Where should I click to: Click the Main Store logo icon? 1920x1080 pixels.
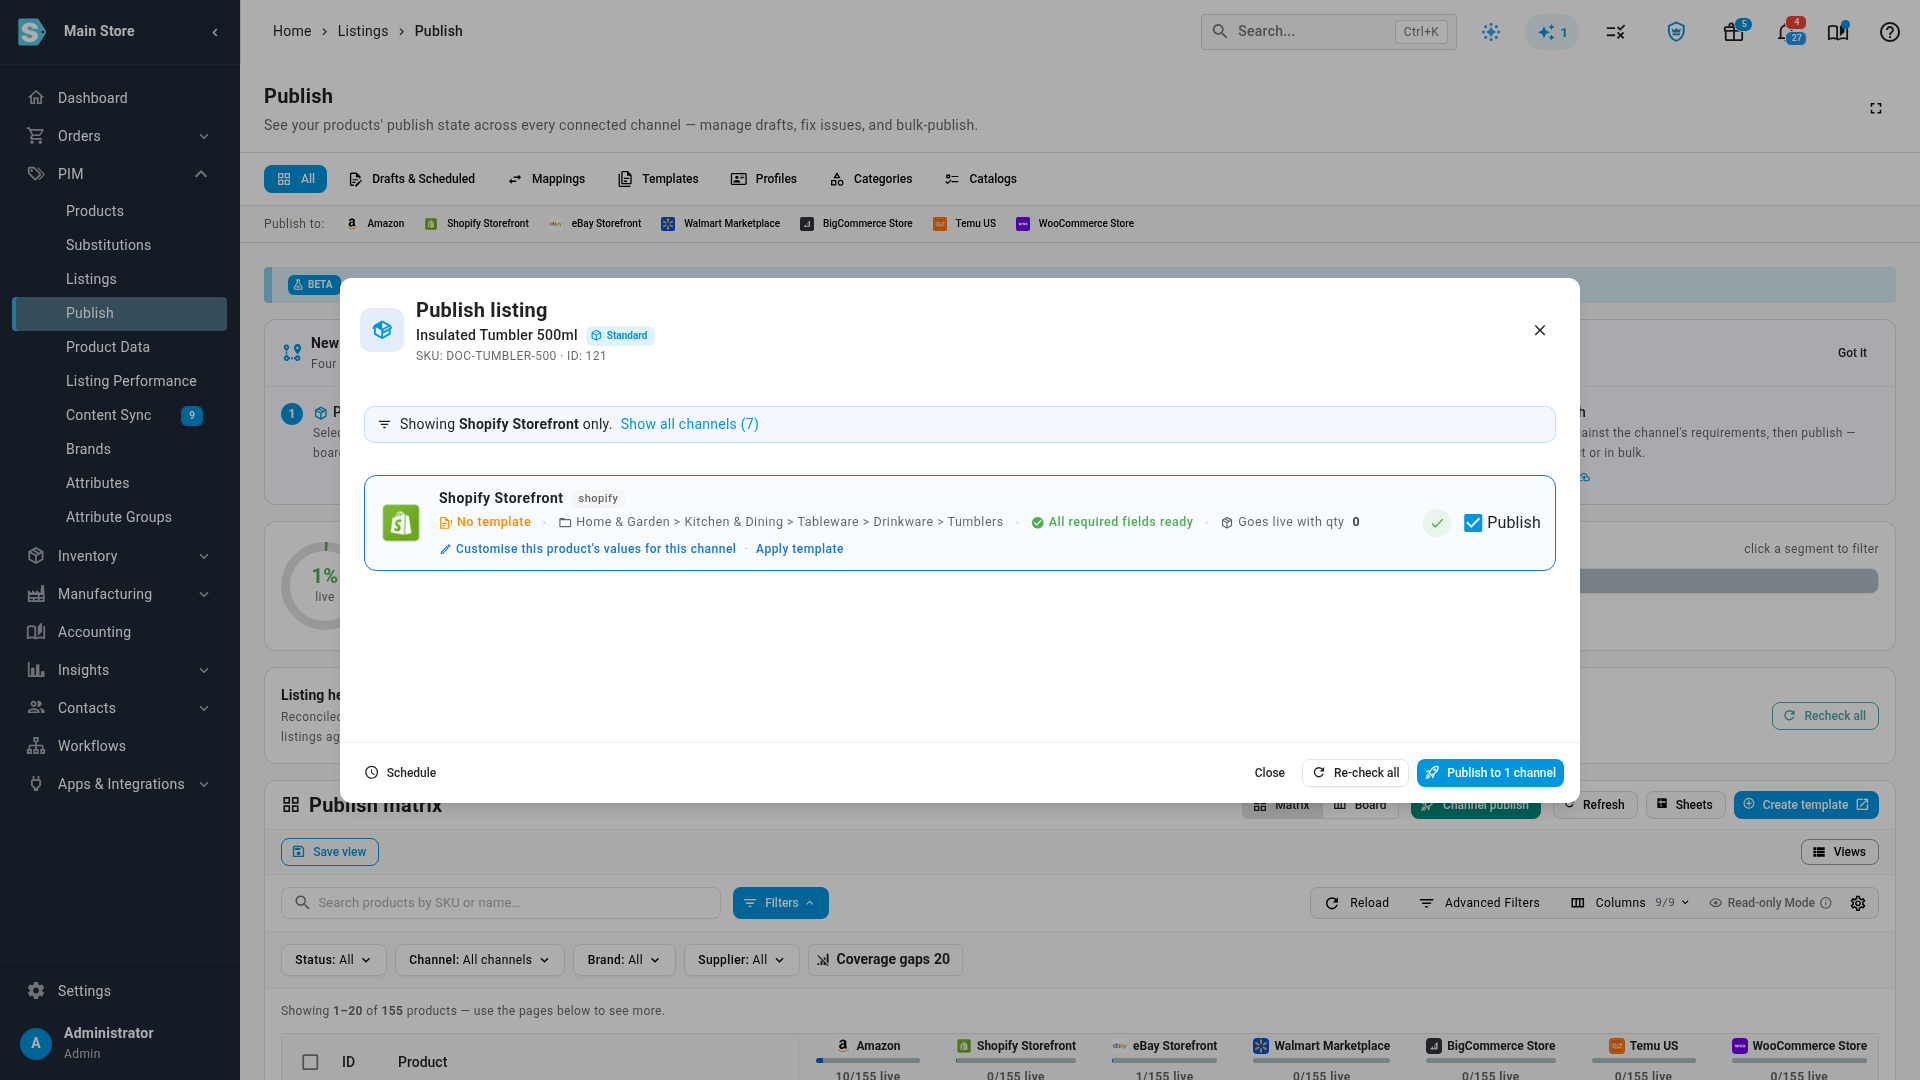[32, 32]
